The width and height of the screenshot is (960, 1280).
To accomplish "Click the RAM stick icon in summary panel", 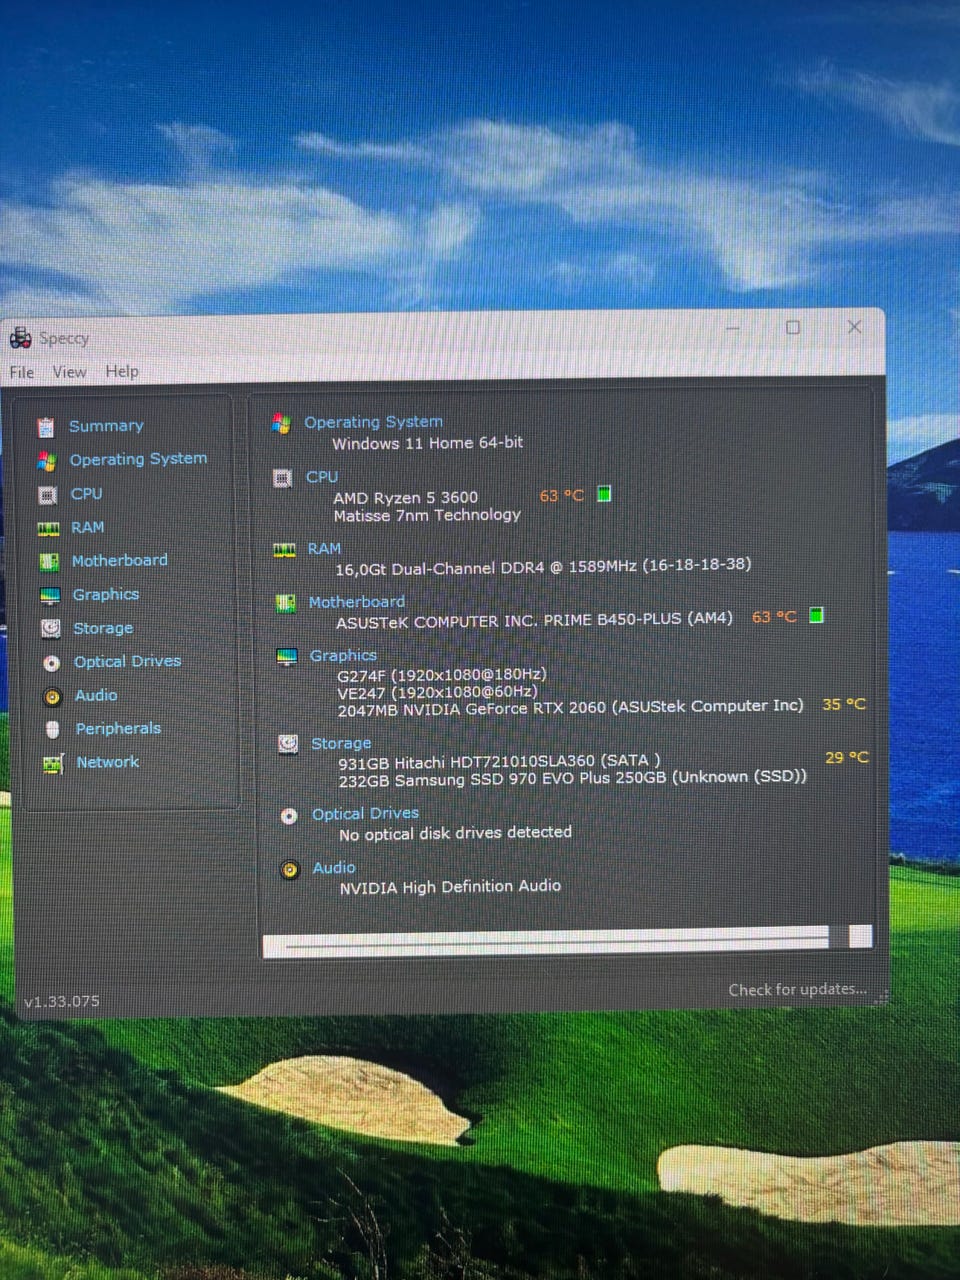I will pos(285,550).
